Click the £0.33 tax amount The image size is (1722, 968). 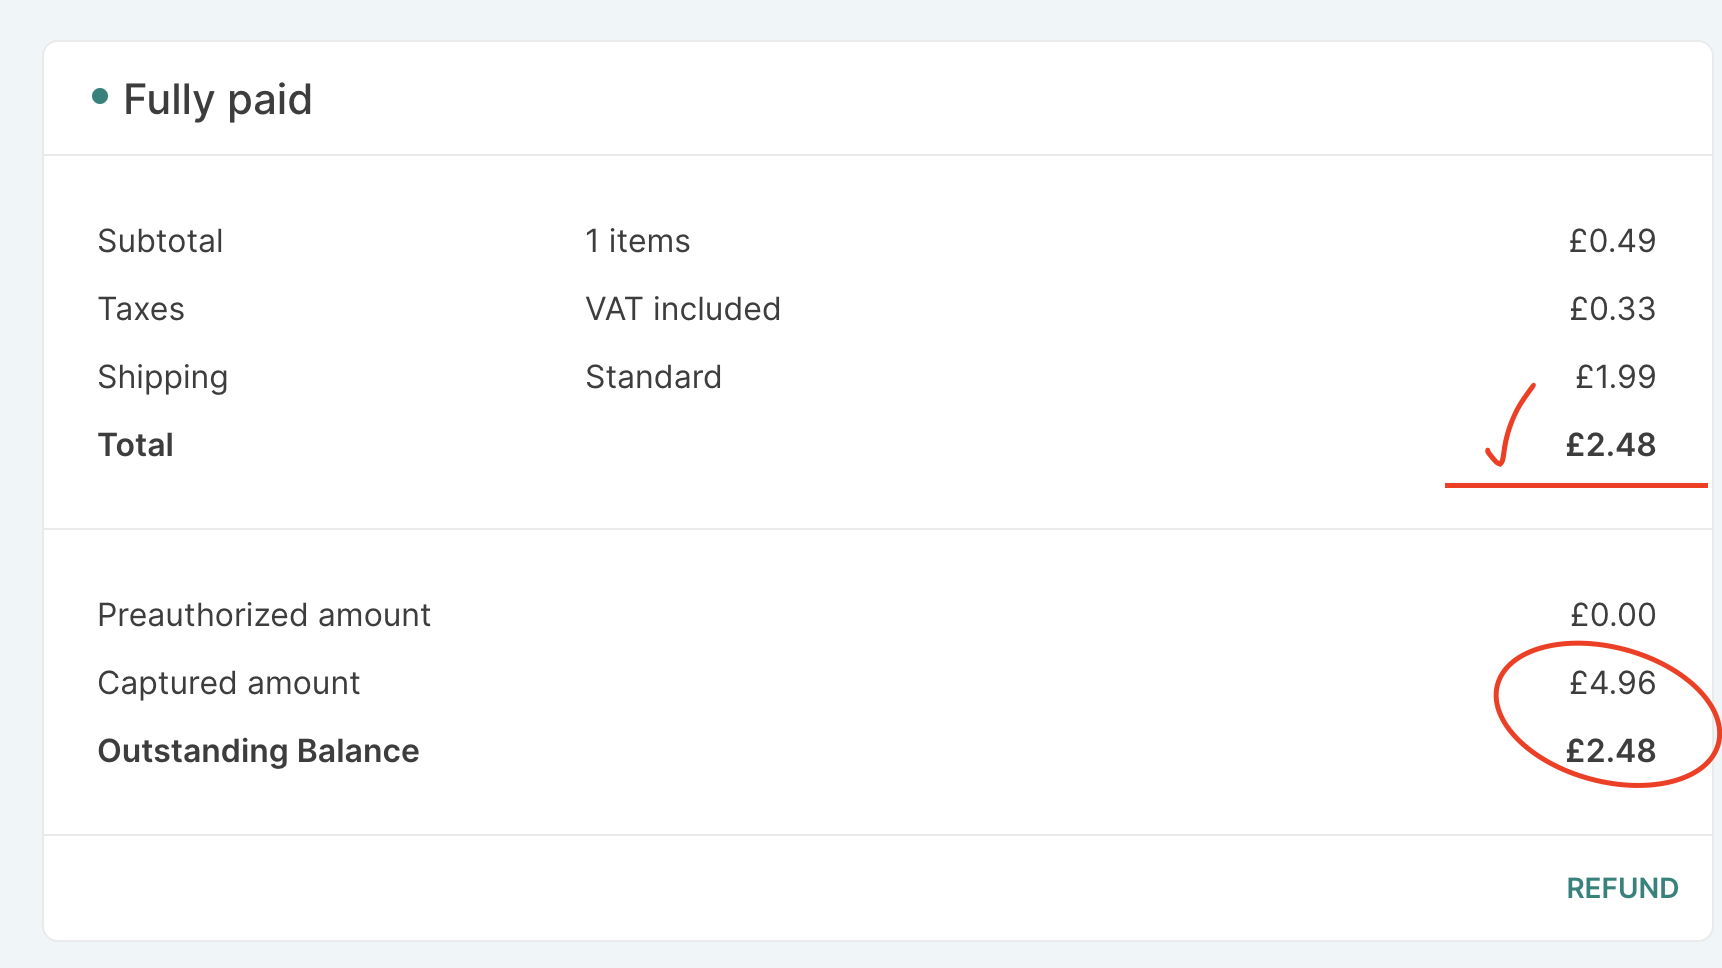[1612, 309]
